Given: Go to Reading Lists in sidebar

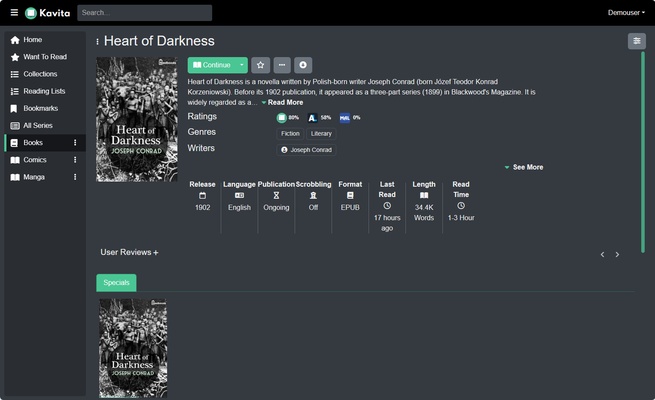Looking at the screenshot, I should click(x=44, y=91).
